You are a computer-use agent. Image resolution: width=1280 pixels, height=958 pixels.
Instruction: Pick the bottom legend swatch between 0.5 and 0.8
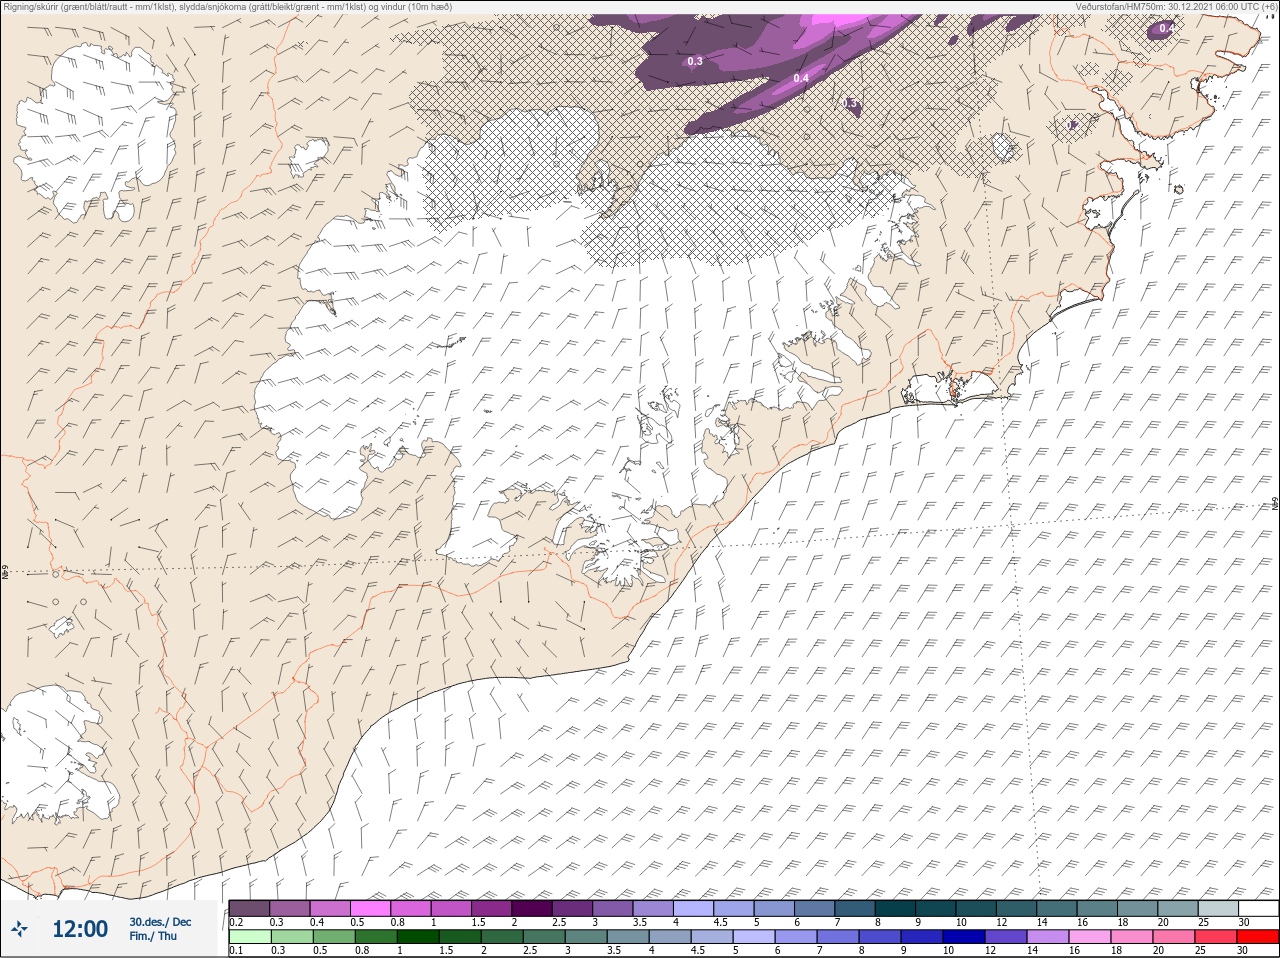point(334,937)
